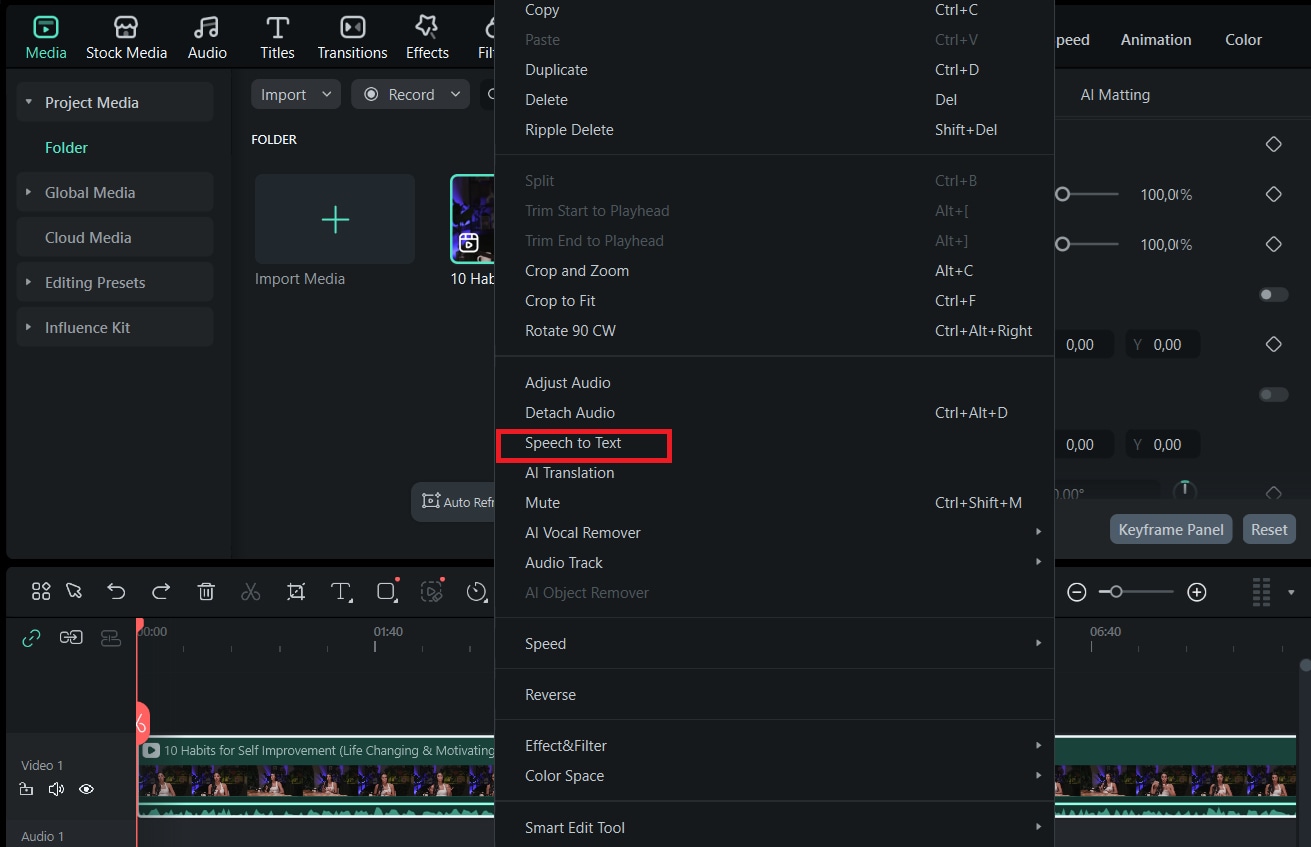The width and height of the screenshot is (1311, 847).
Task: Click the plus icon to Import Media
Action: tap(335, 219)
